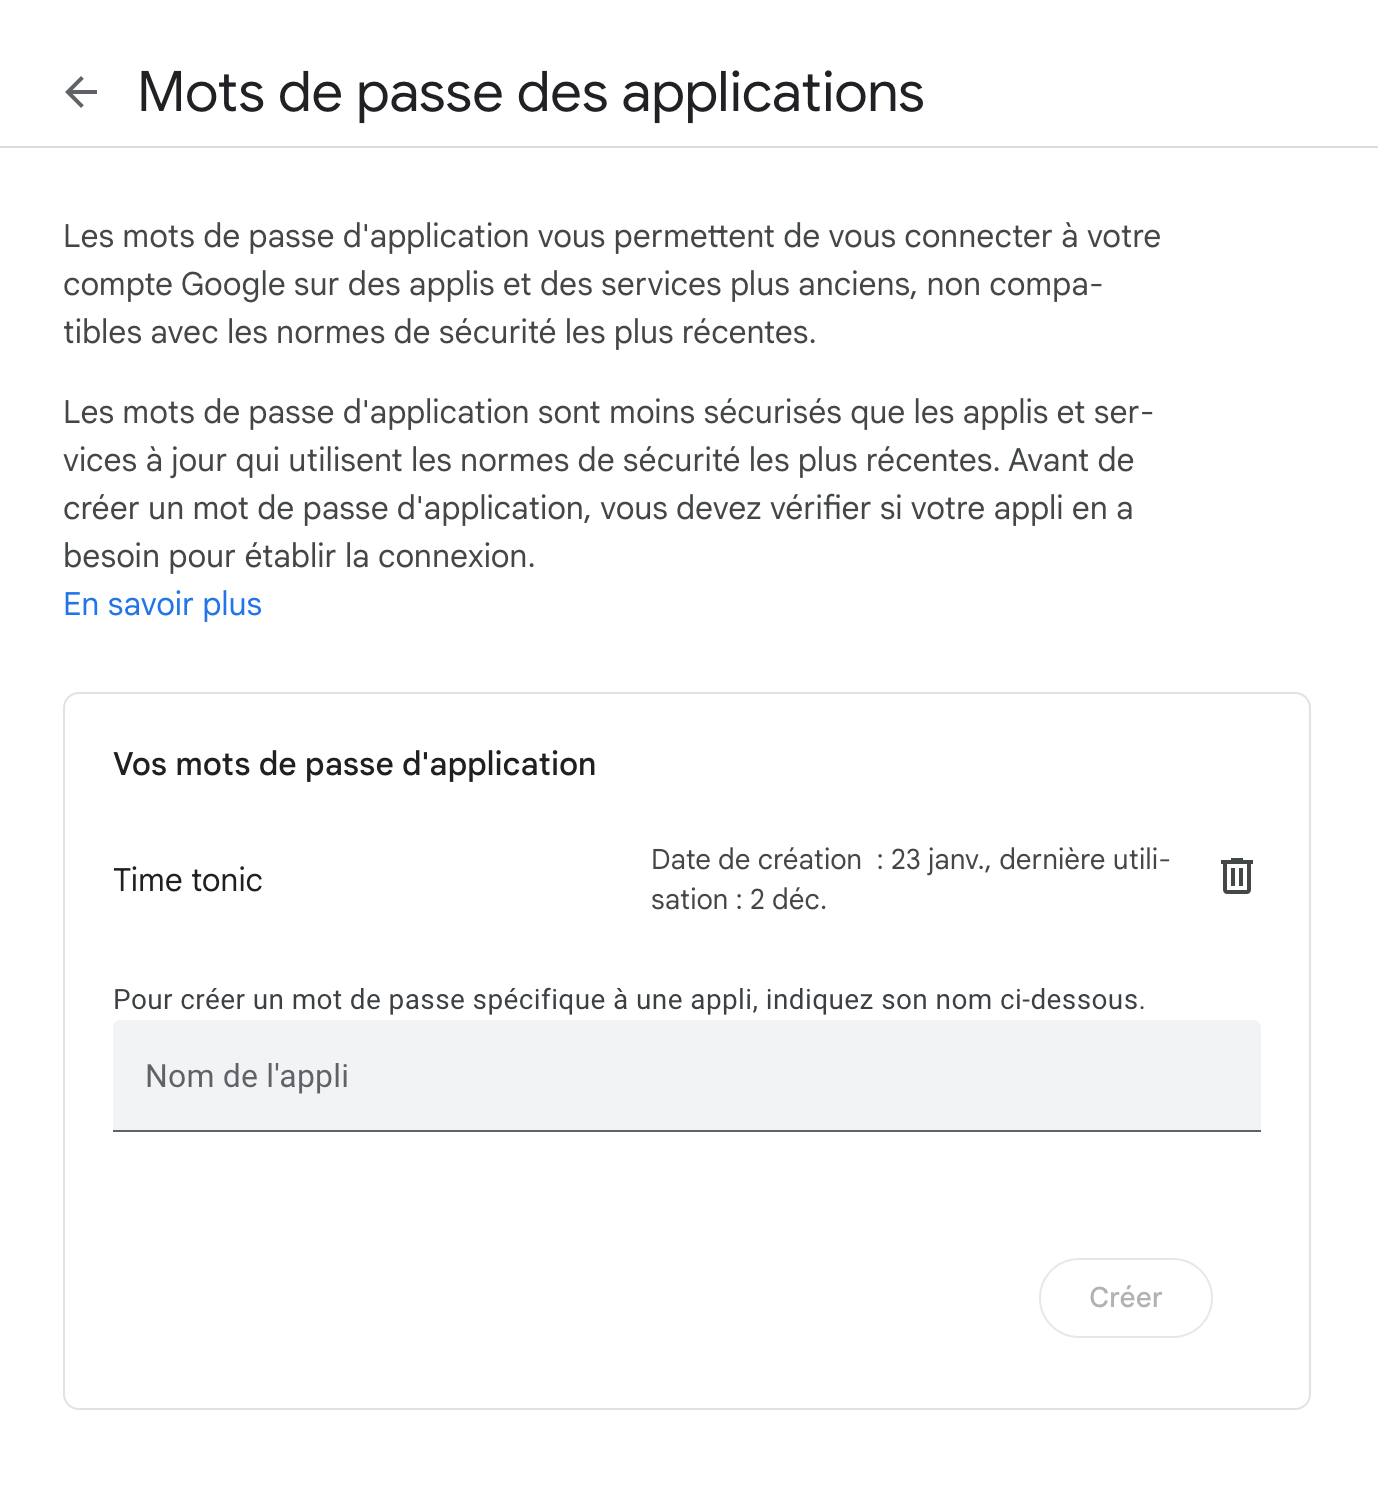
Task: Click the dernière utilisation 2 déc. text
Action: click(911, 880)
